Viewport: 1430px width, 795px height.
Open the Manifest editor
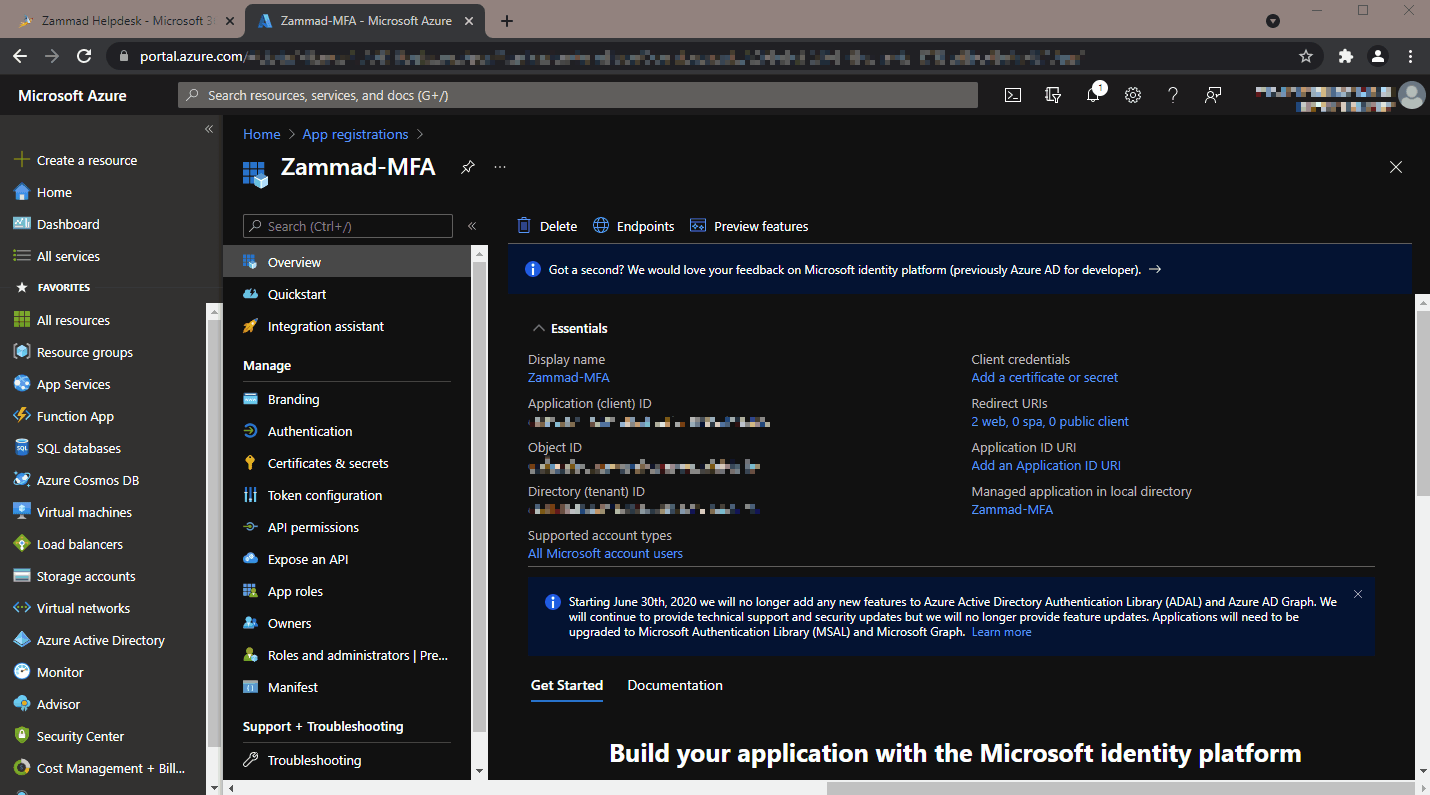[x=346, y=687]
